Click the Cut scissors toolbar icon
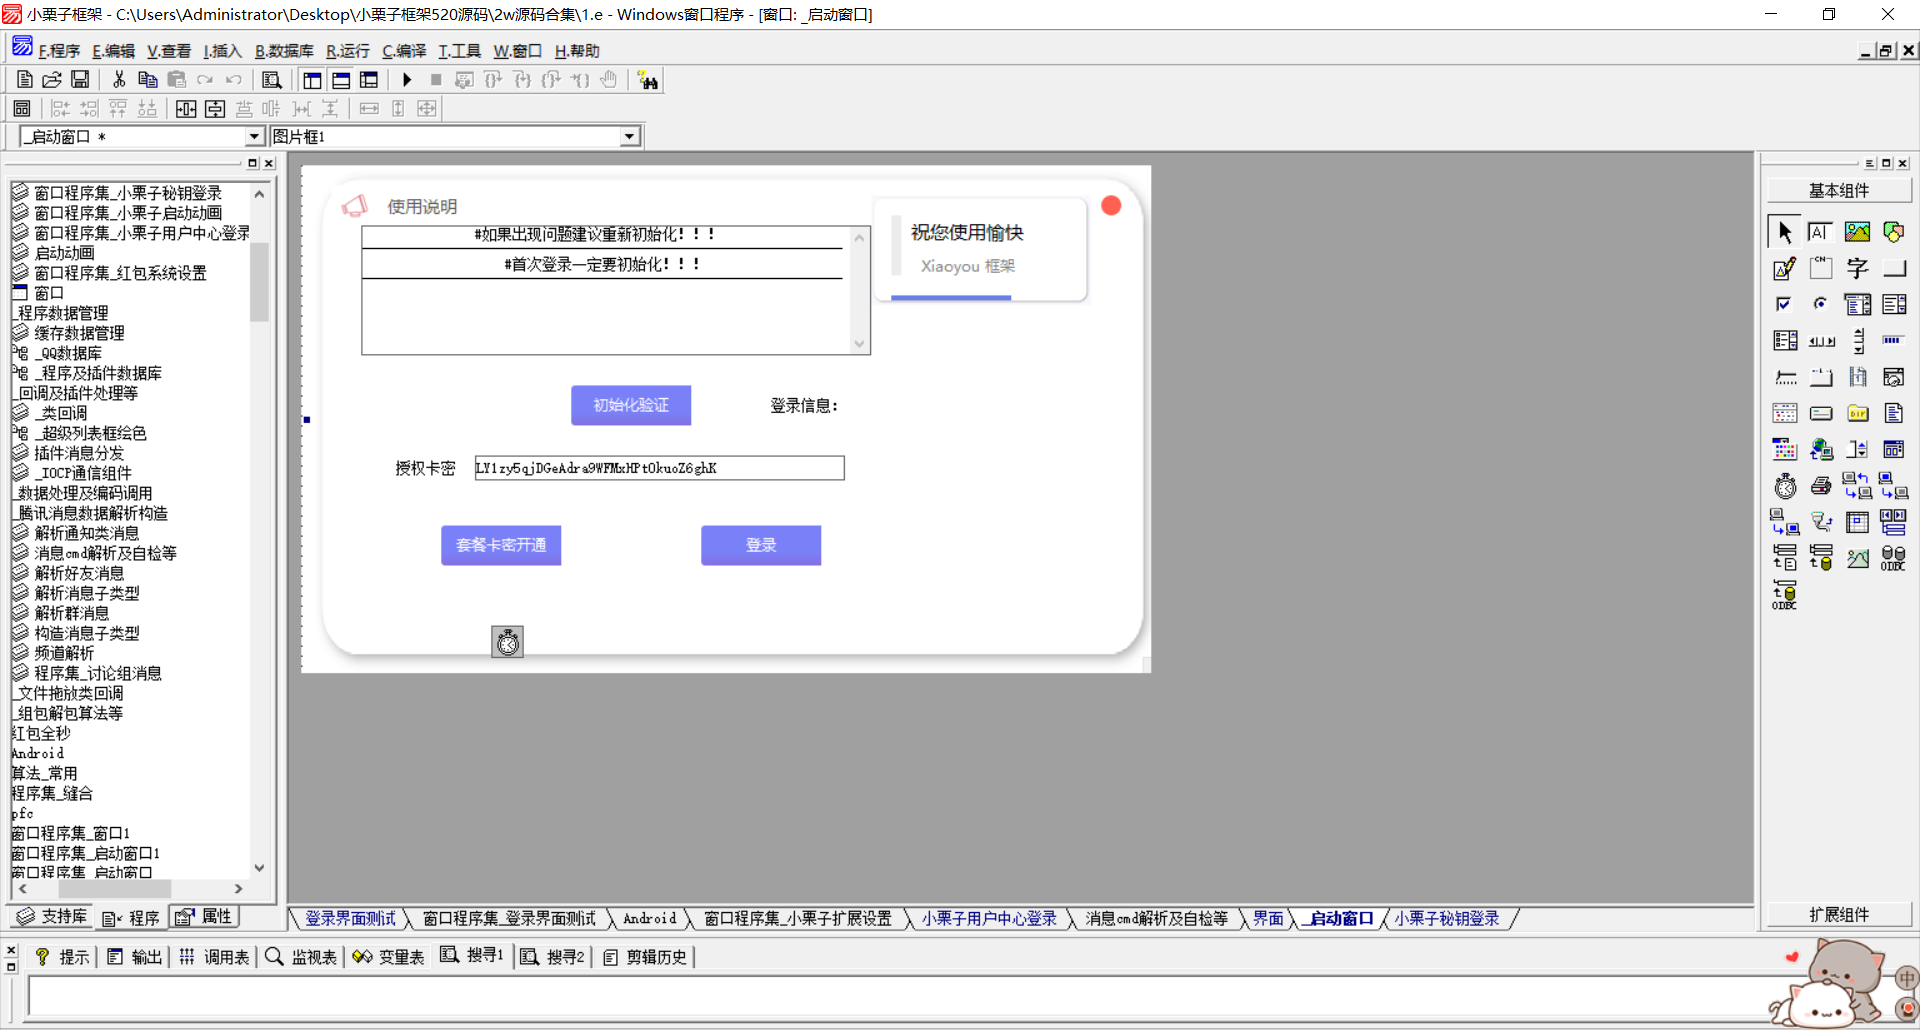 (119, 80)
